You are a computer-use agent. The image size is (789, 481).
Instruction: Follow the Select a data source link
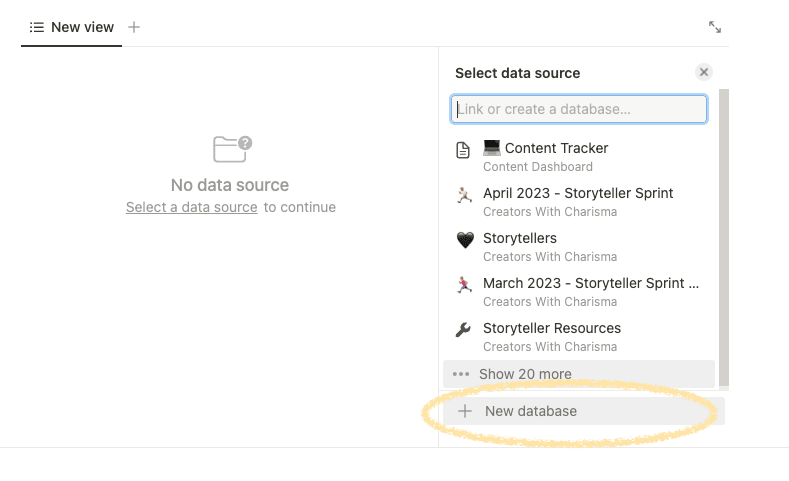pyautogui.click(x=191, y=207)
